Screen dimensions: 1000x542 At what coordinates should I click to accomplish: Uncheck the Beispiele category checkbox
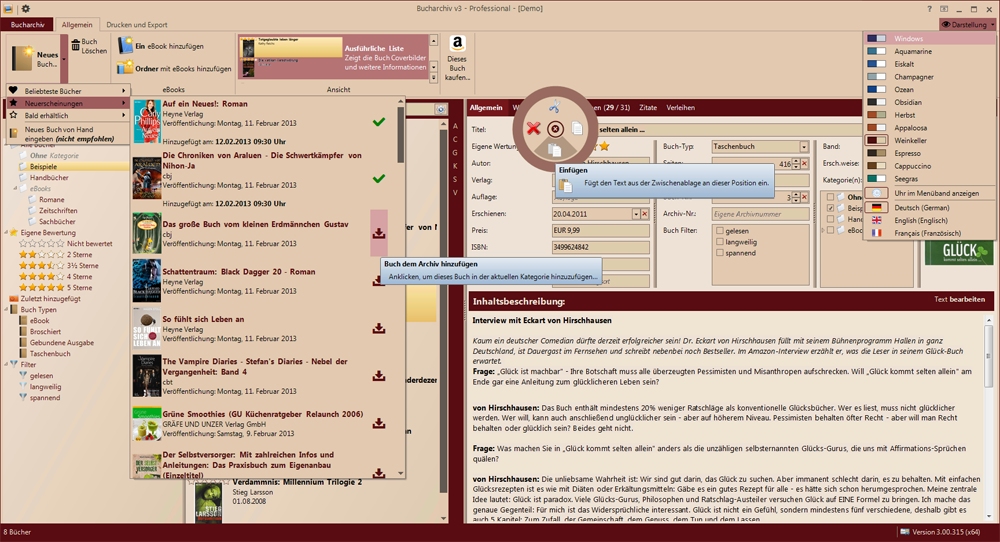[830, 208]
